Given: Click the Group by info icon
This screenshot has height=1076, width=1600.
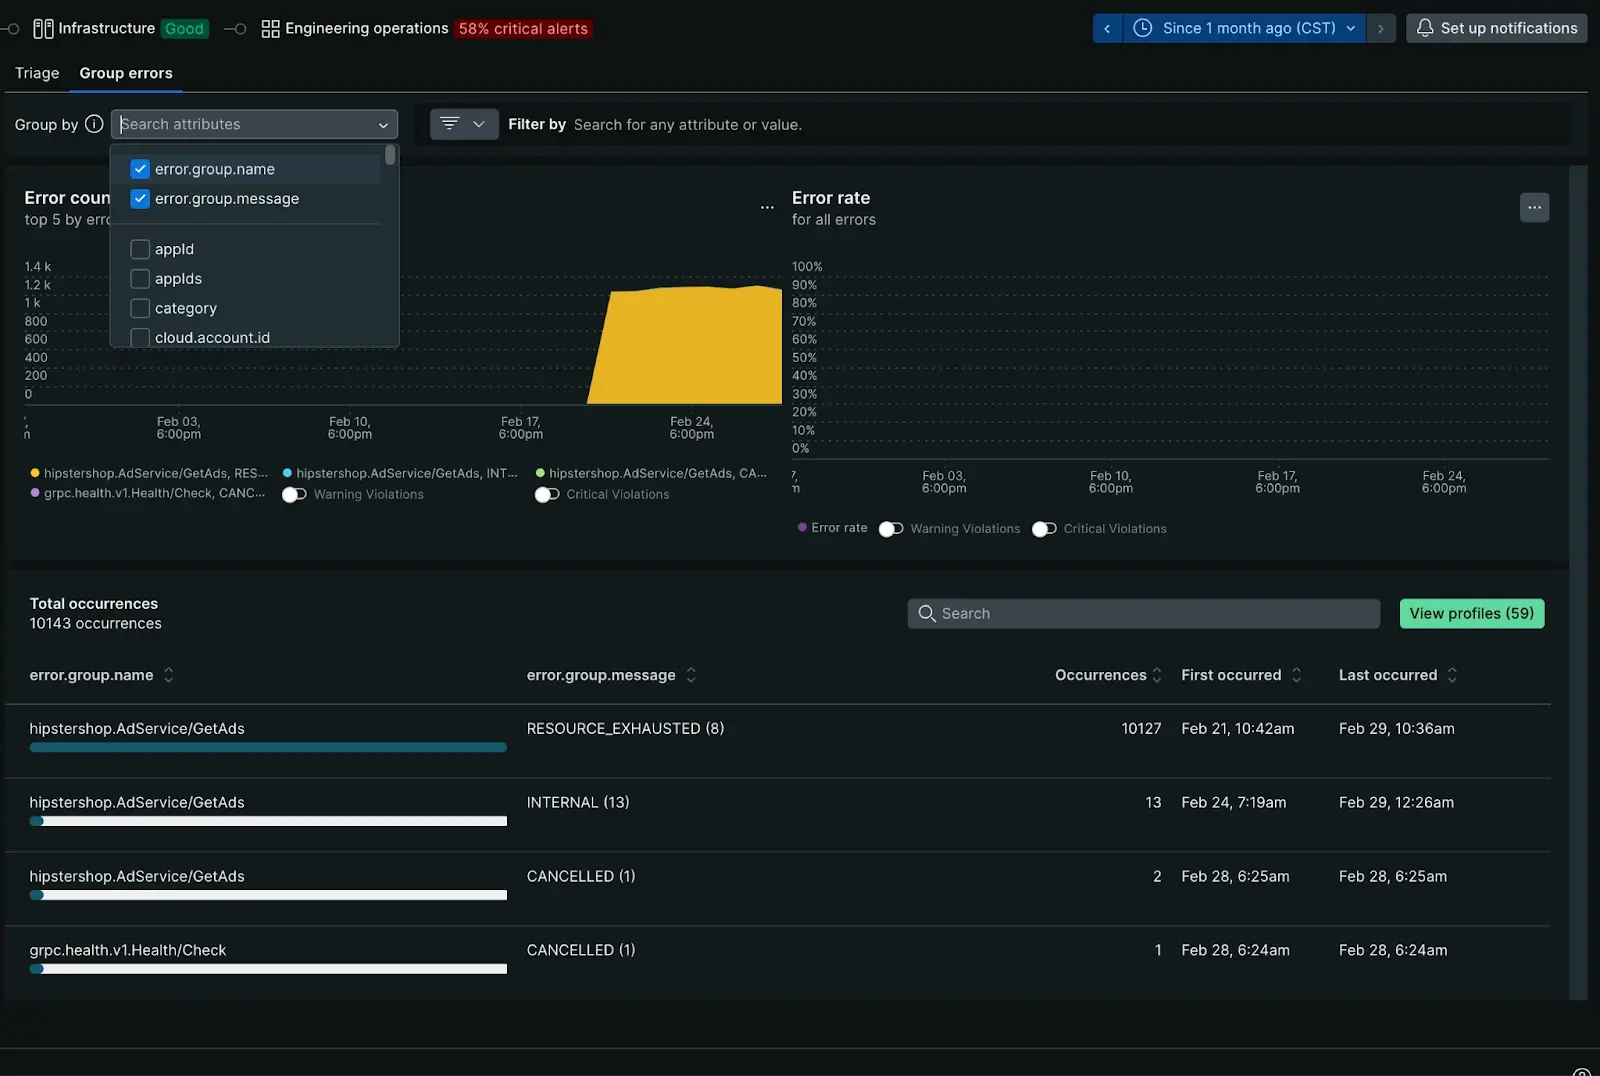Looking at the screenshot, I should point(94,124).
